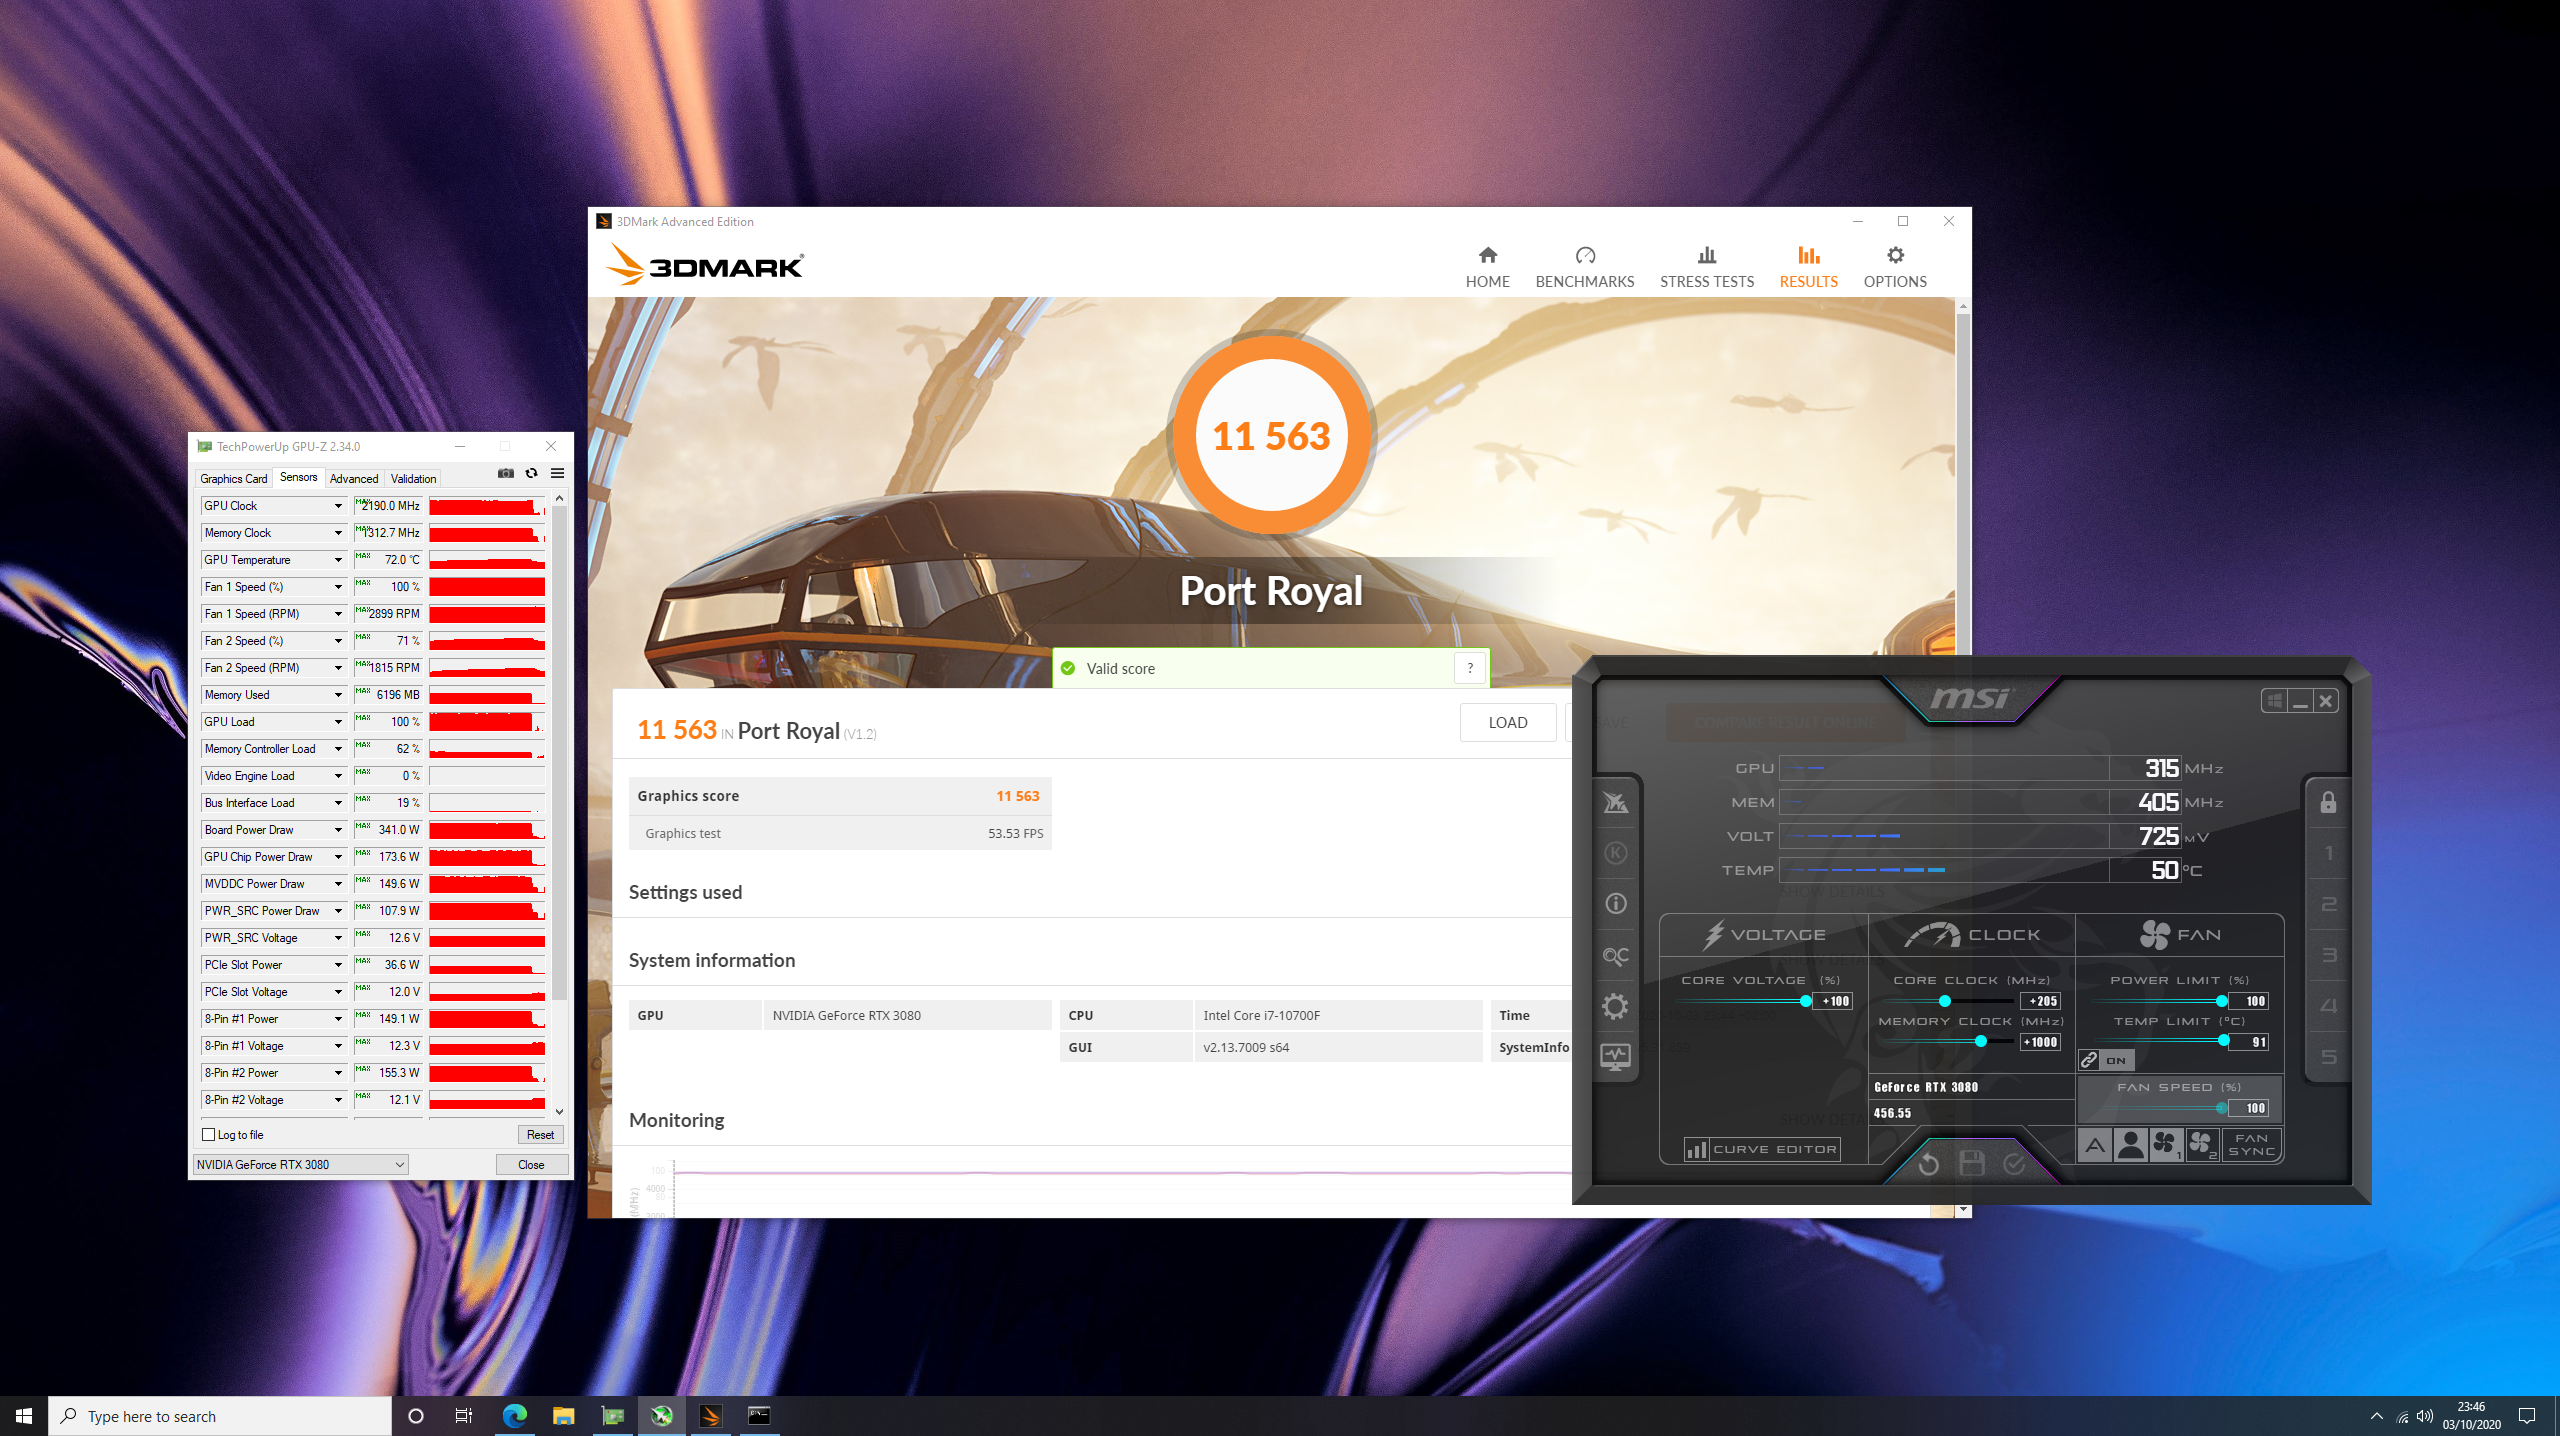Open the 3DMark STRESS TESTS section
2560x1436 pixels.
(1707, 268)
